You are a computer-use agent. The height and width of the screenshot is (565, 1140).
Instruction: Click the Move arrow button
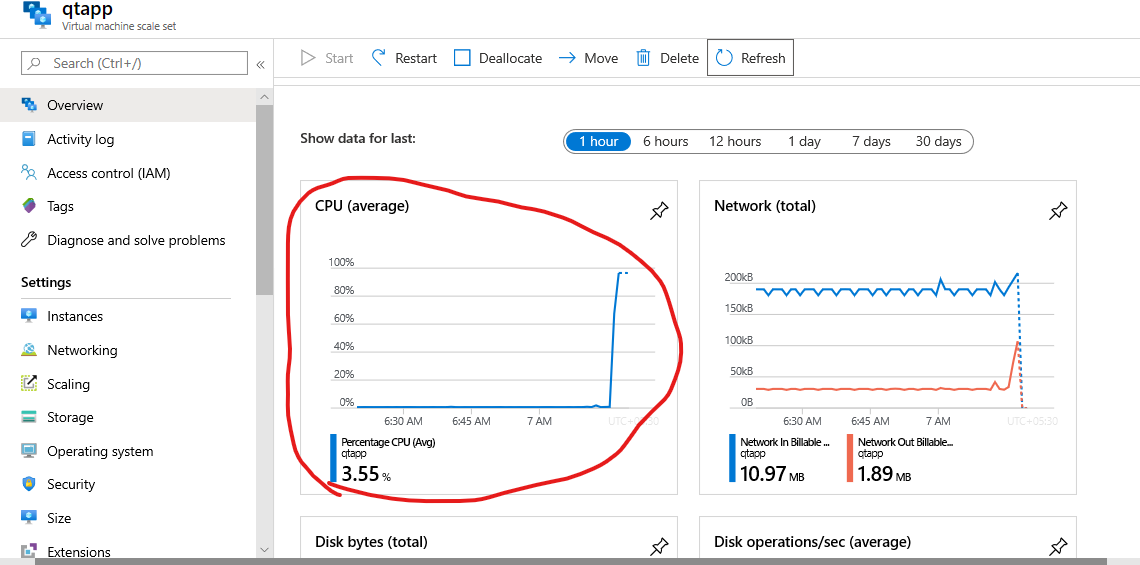pyautogui.click(x=588, y=58)
